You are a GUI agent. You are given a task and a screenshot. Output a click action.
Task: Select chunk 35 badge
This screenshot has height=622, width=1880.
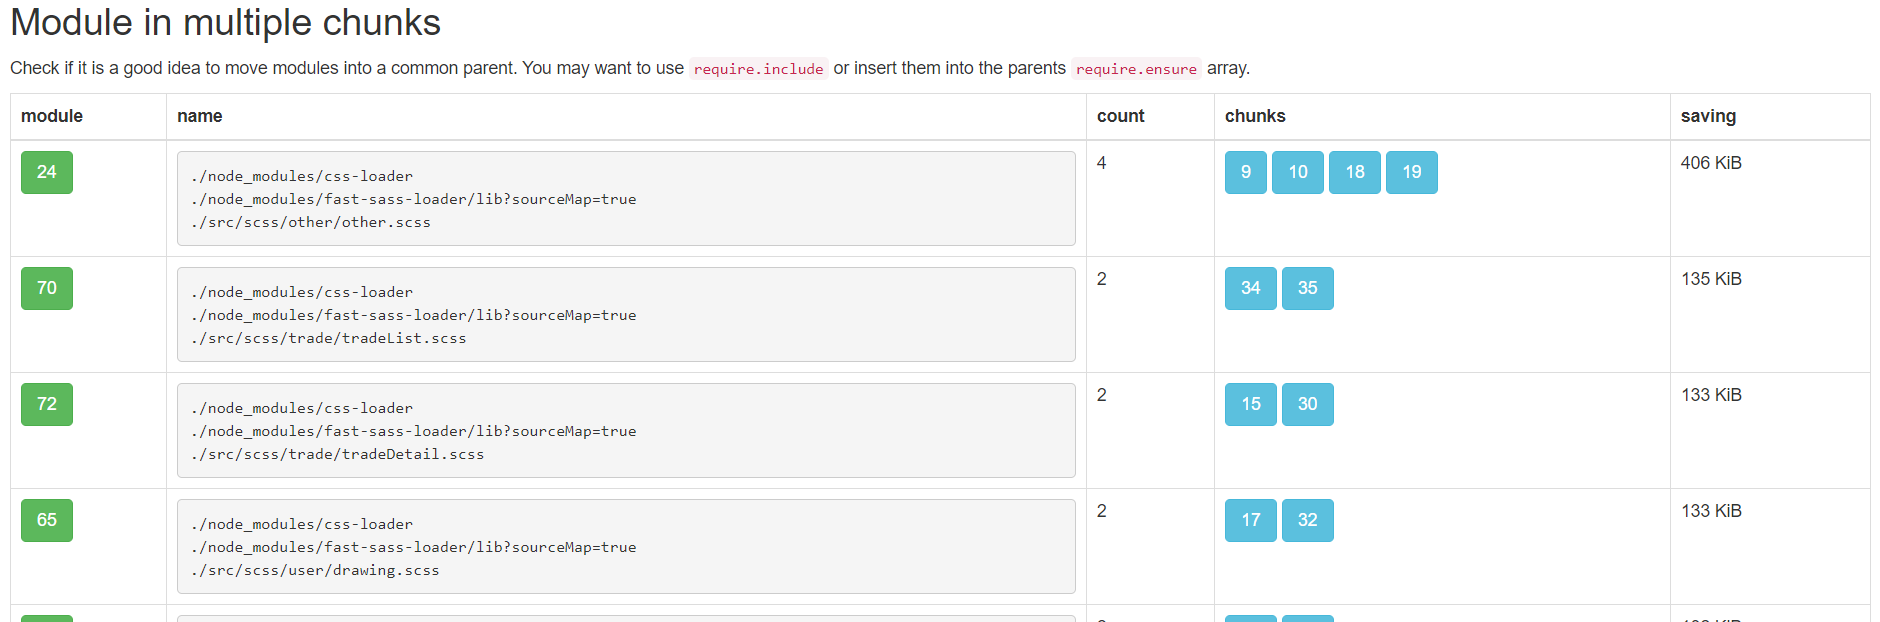tap(1308, 288)
